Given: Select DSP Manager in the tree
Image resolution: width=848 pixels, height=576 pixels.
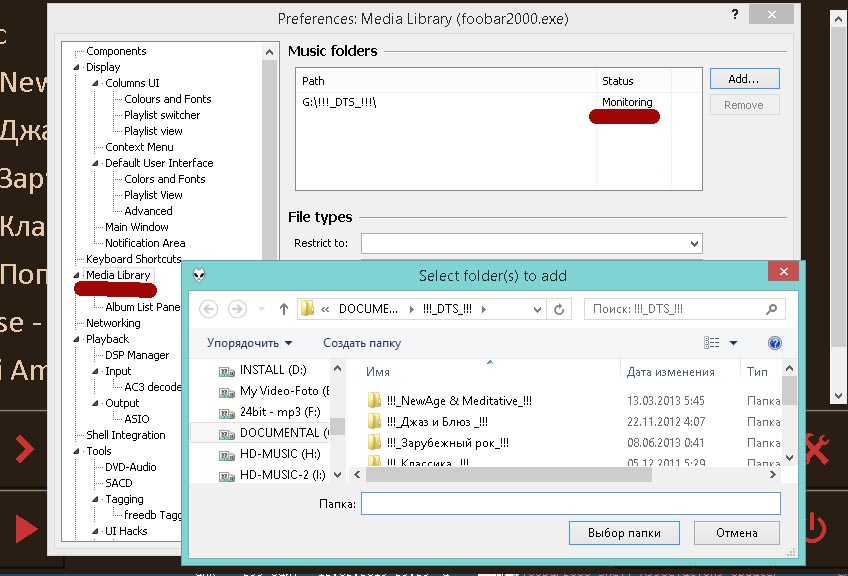Looking at the screenshot, I should (137, 355).
